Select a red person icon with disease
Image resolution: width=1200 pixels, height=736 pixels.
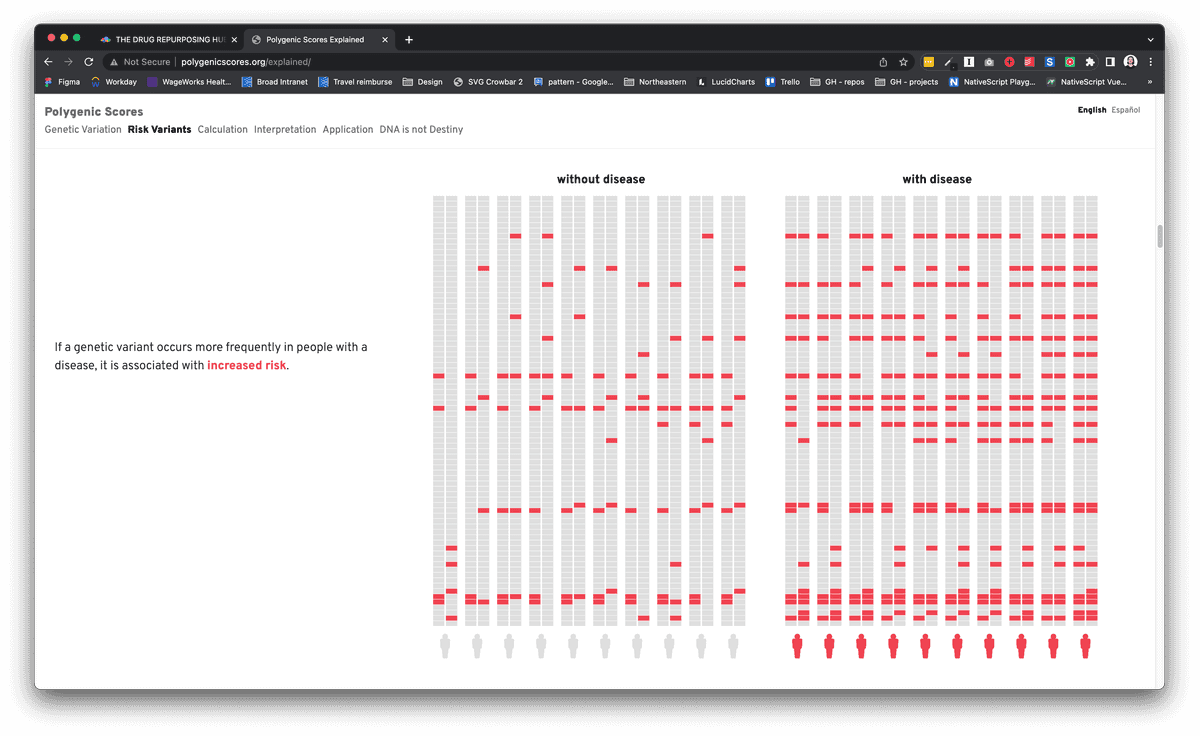click(797, 645)
